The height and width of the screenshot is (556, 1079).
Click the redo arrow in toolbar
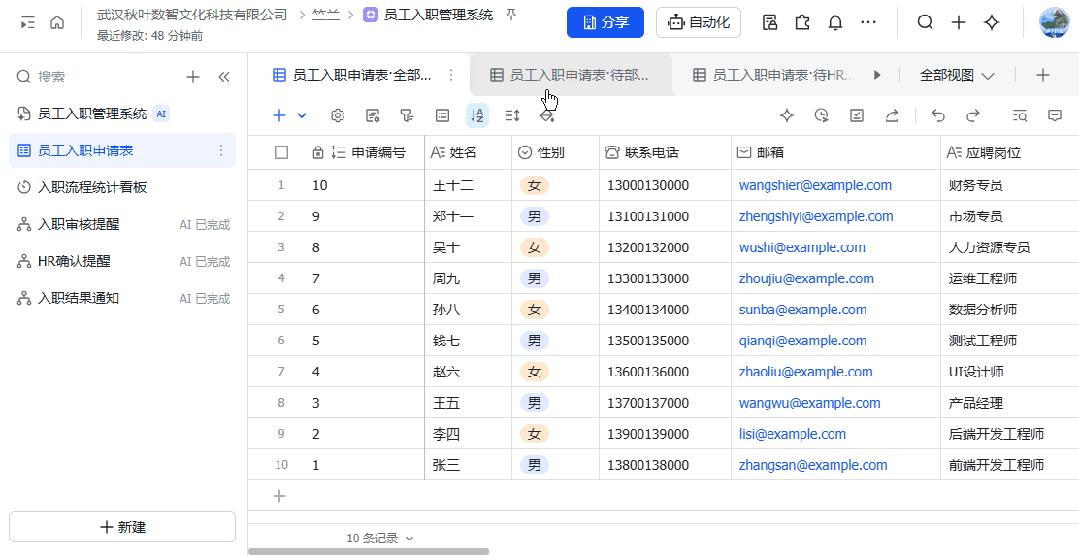(973, 116)
